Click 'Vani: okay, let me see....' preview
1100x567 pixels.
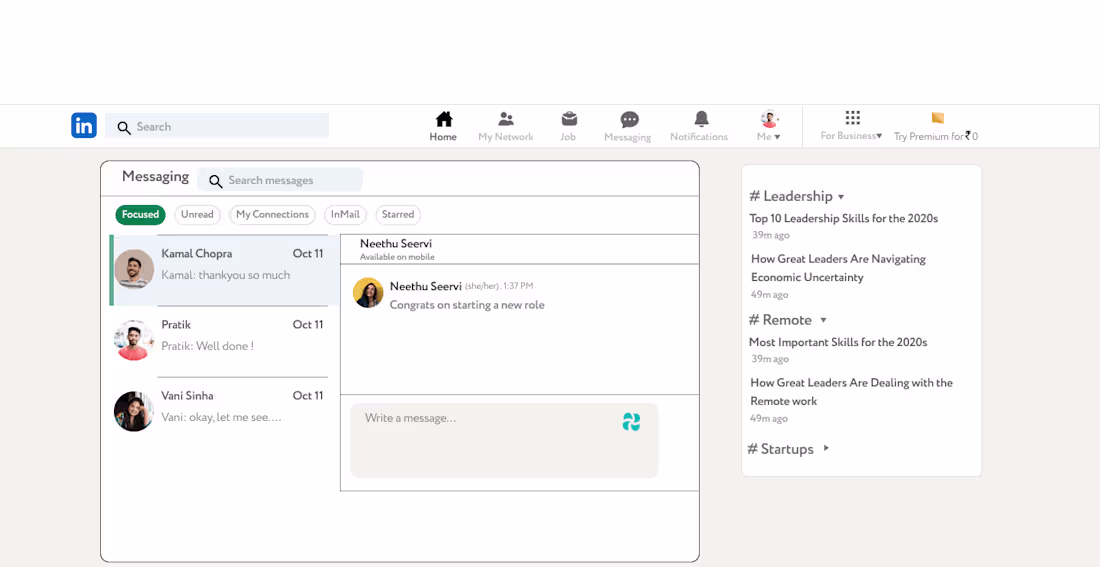[222, 418]
